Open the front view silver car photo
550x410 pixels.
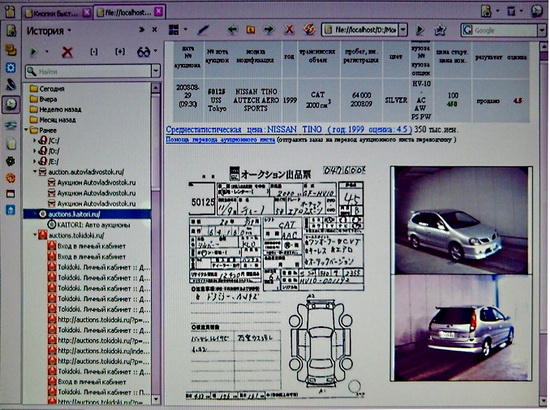pos(461,220)
